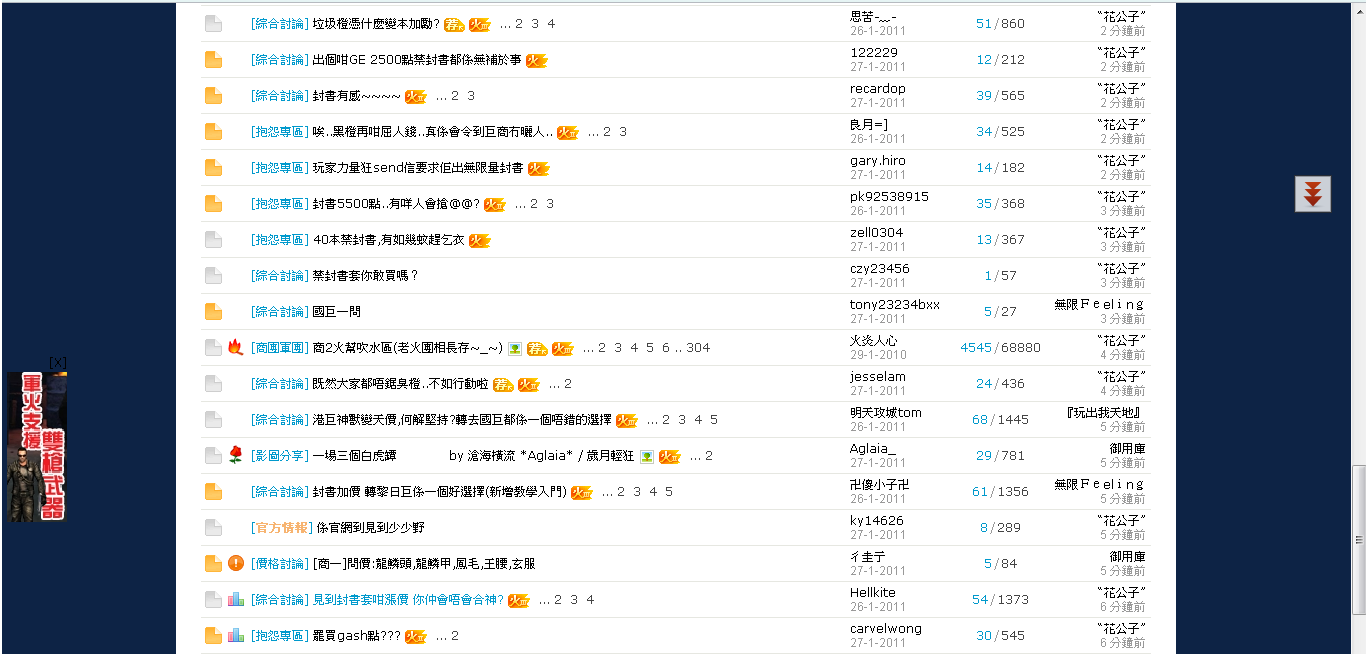Click the recommended badge on 既然大家都唔鋸臭橙
This screenshot has height=654, width=1366.
(x=503, y=384)
